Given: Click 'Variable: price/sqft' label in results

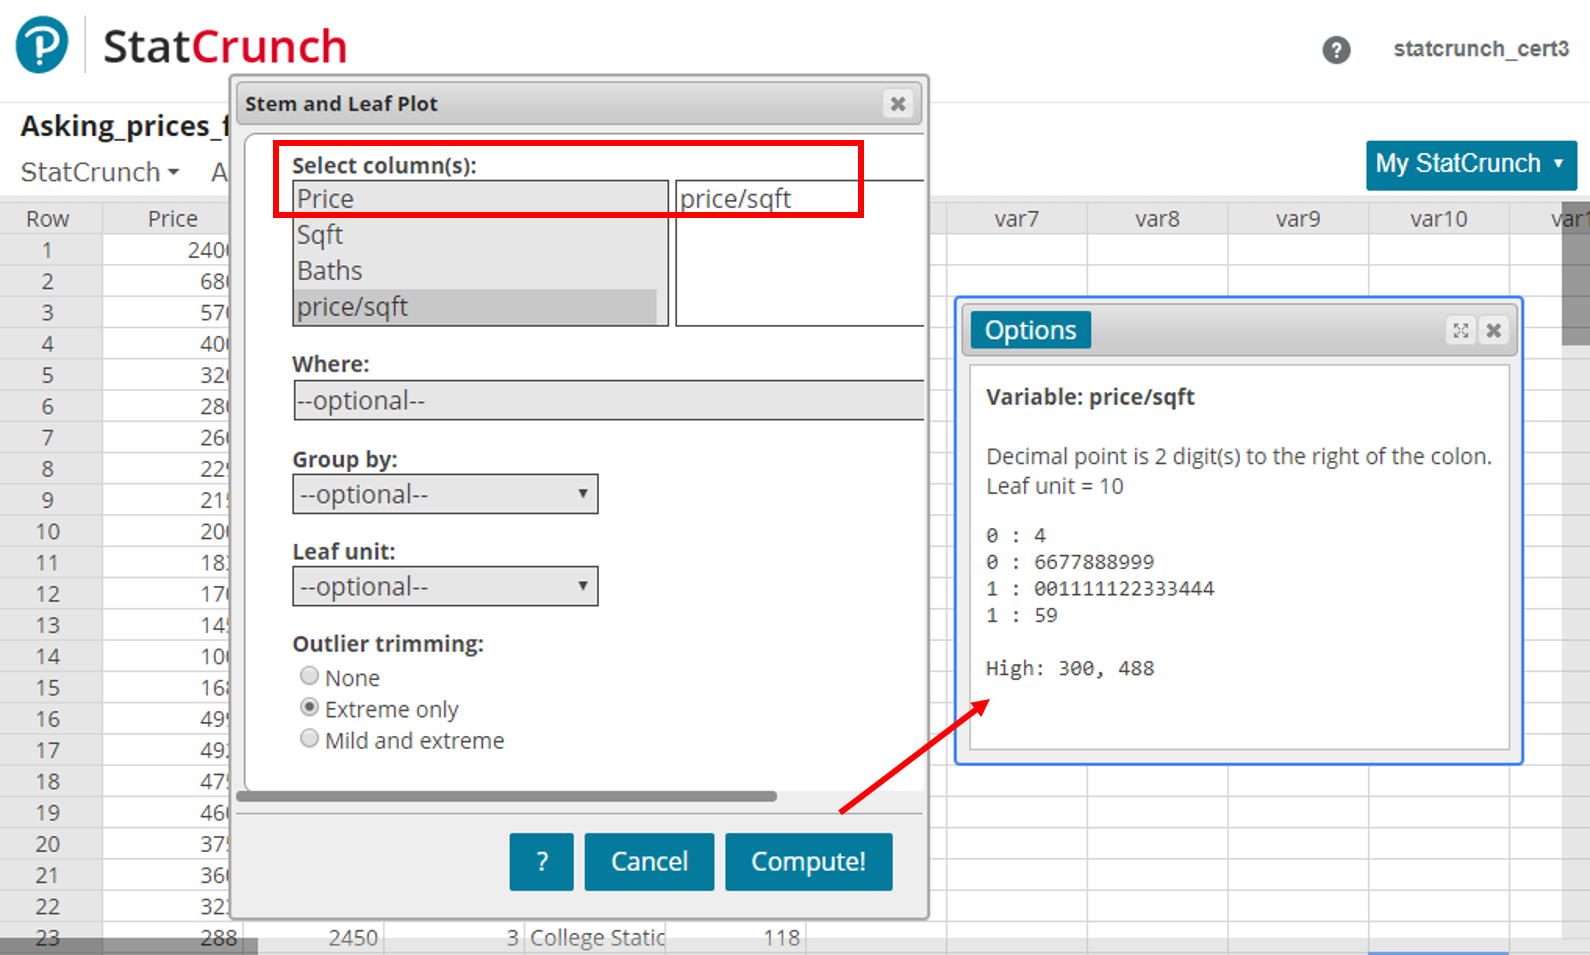Looking at the screenshot, I should click(1090, 397).
